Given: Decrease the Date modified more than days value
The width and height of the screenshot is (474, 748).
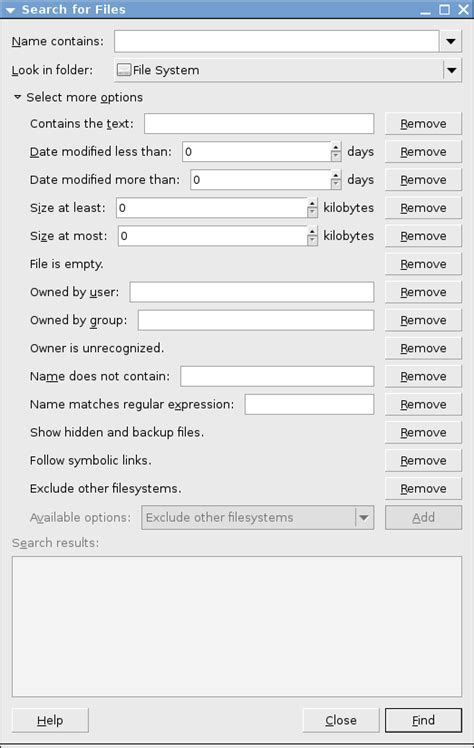Looking at the screenshot, I should point(336,185).
